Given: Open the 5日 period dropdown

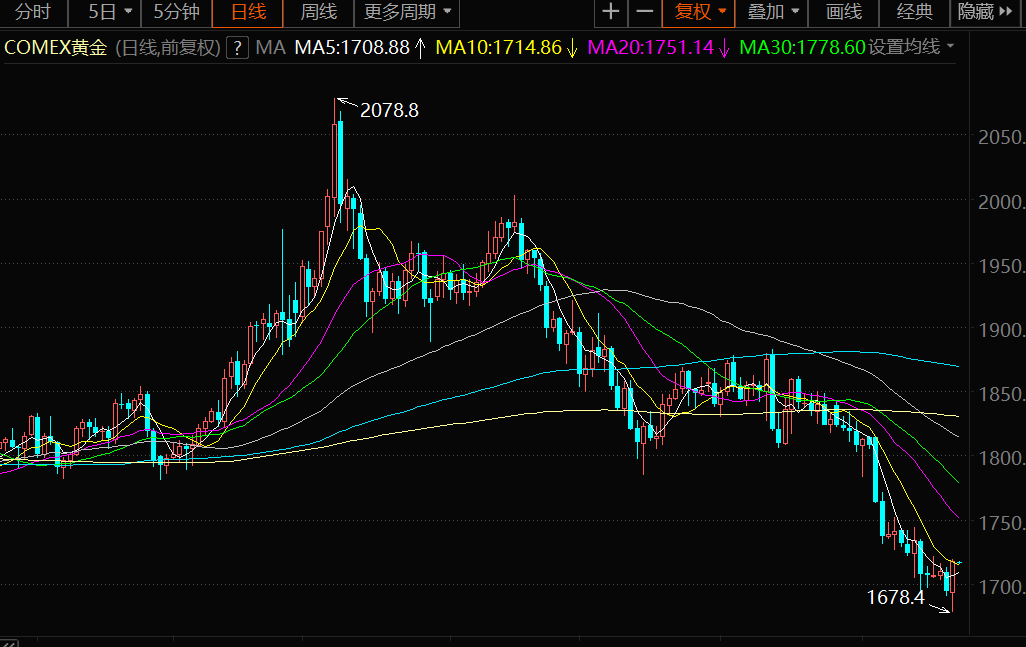Looking at the screenshot, I should (110, 13).
